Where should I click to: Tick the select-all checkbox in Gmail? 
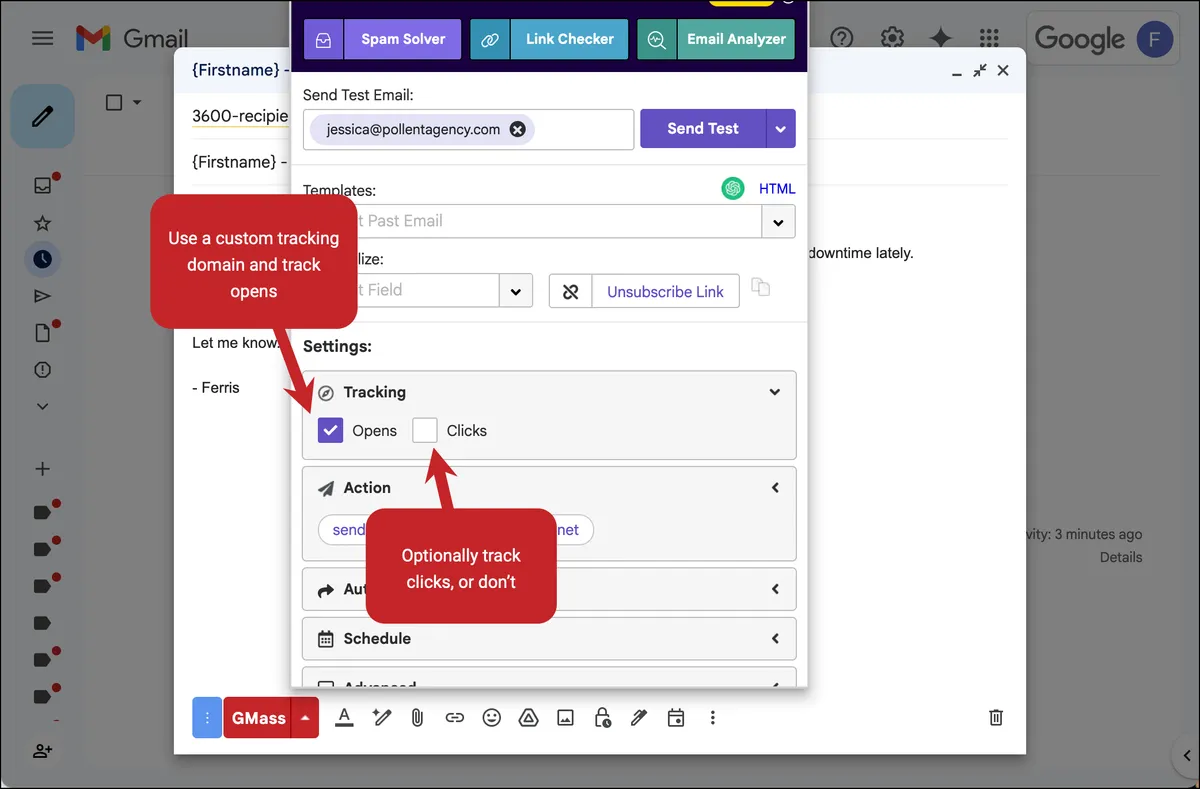(x=114, y=102)
